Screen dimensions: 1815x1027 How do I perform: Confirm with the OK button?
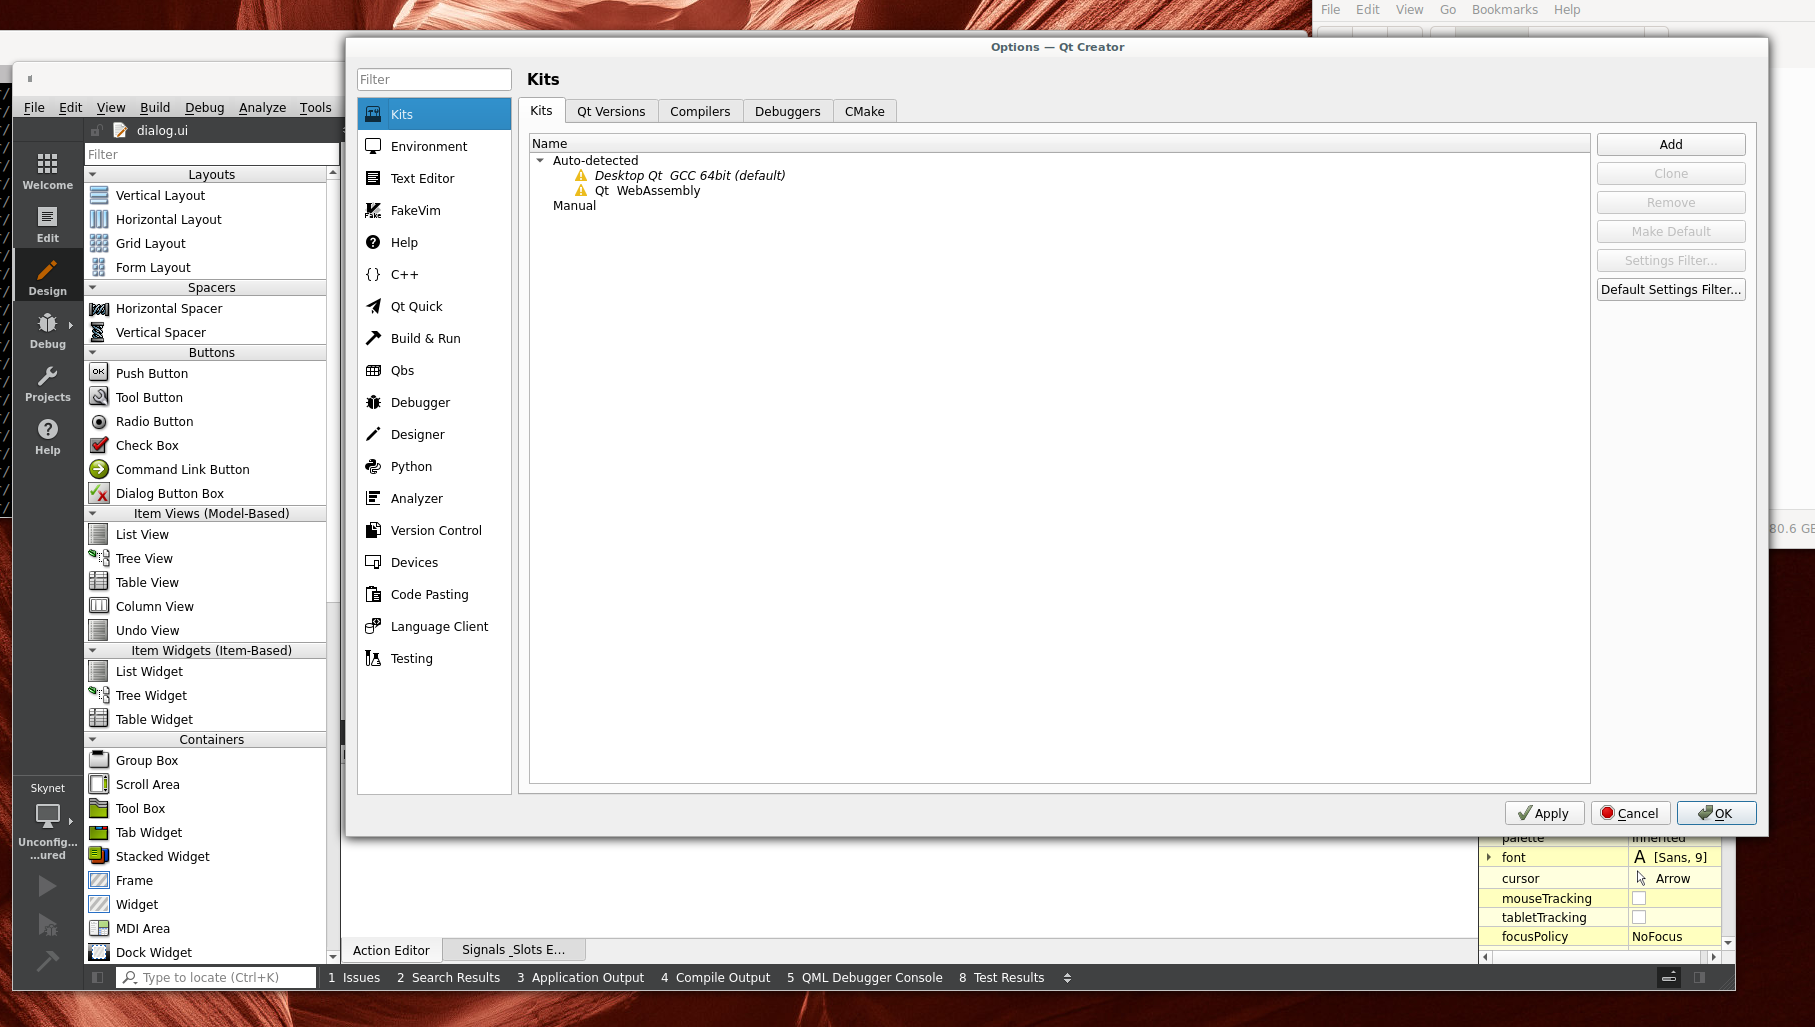click(1716, 813)
